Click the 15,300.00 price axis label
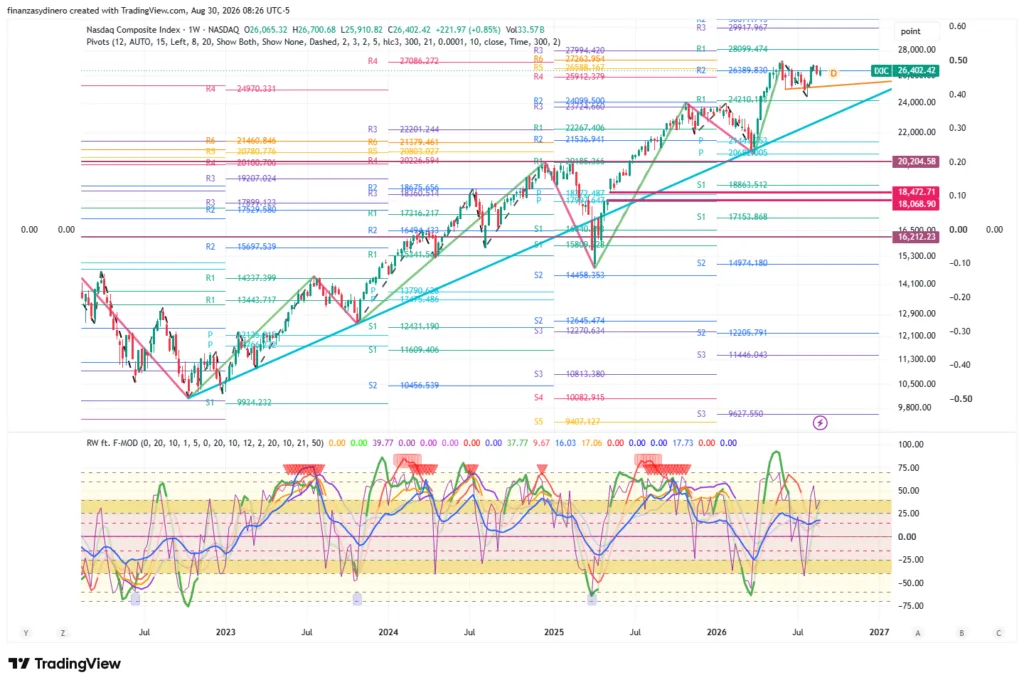1024x685 pixels. click(x=916, y=256)
